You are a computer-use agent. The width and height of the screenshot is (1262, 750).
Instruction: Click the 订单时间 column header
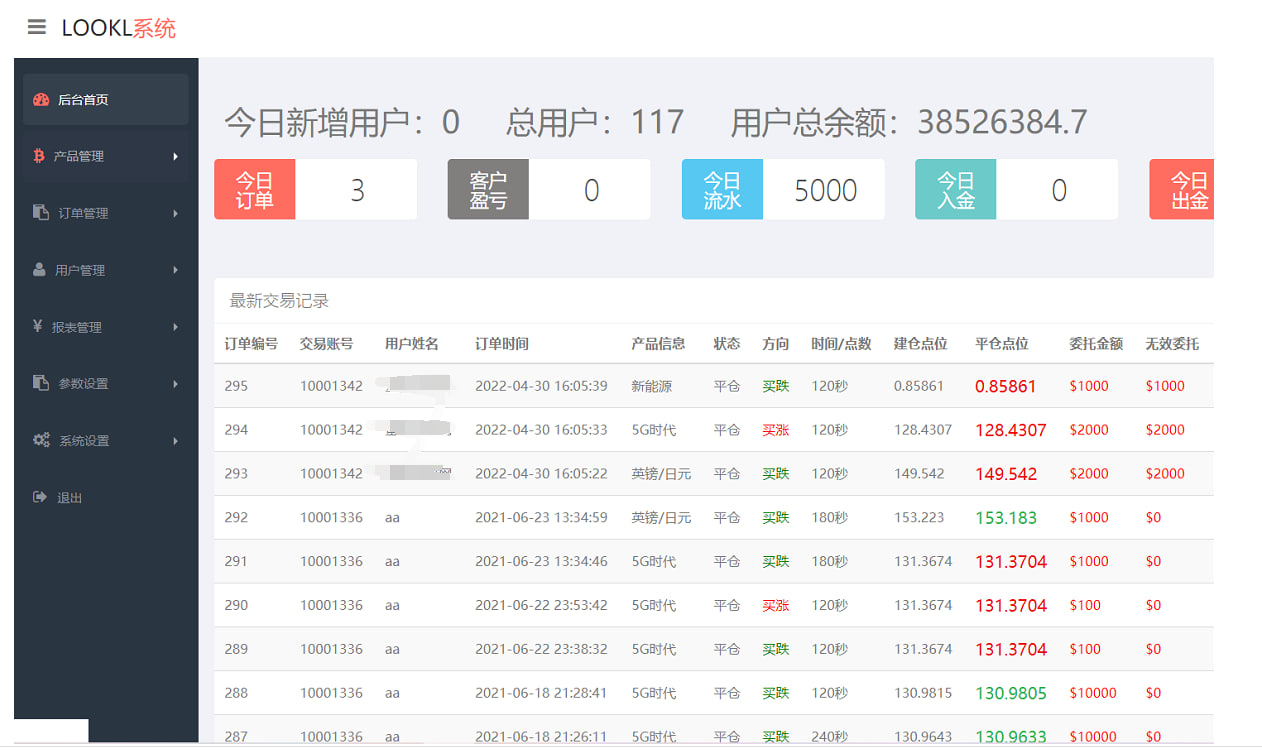[502, 344]
